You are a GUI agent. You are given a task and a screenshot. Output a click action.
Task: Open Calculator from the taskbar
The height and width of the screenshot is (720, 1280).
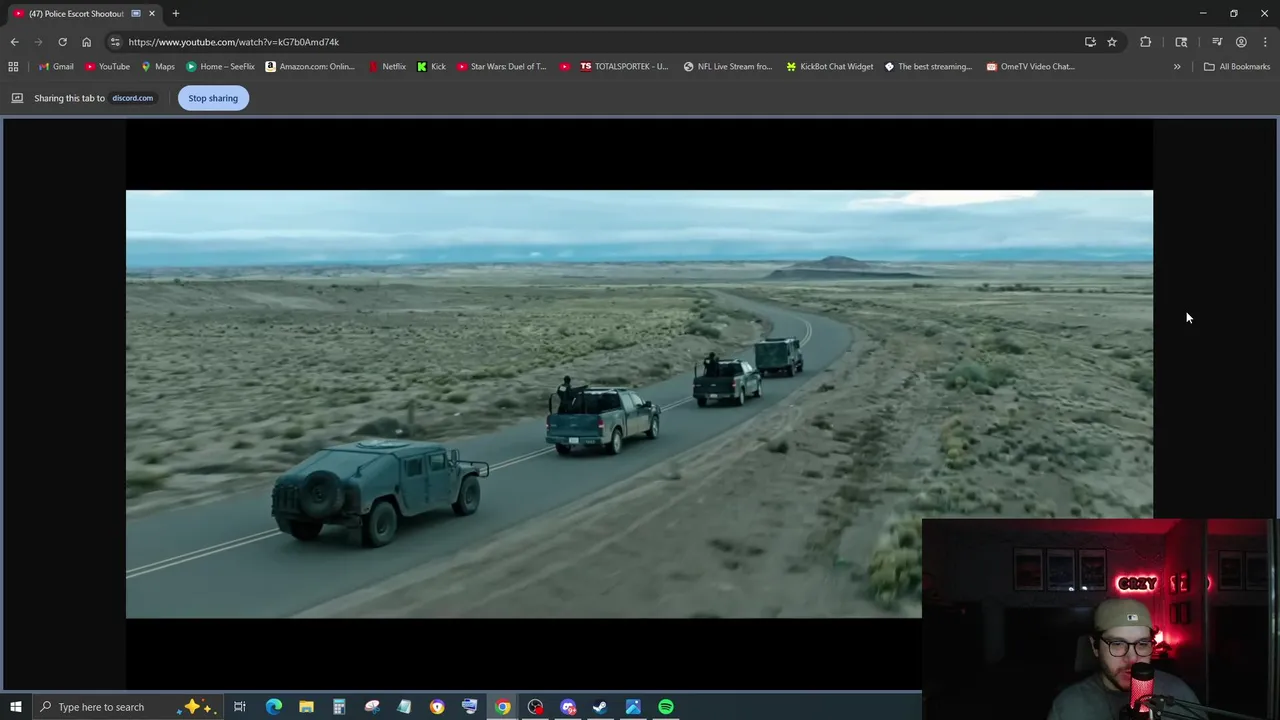[339, 707]
